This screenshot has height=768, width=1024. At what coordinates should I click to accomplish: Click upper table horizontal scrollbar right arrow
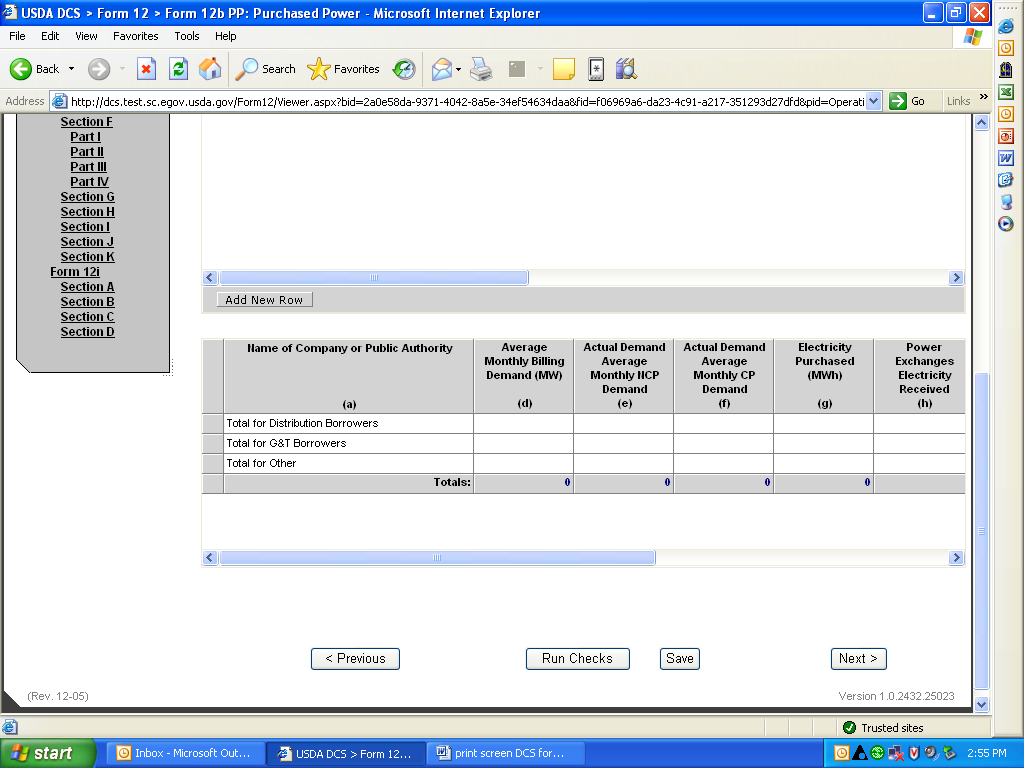click(956, 278)
